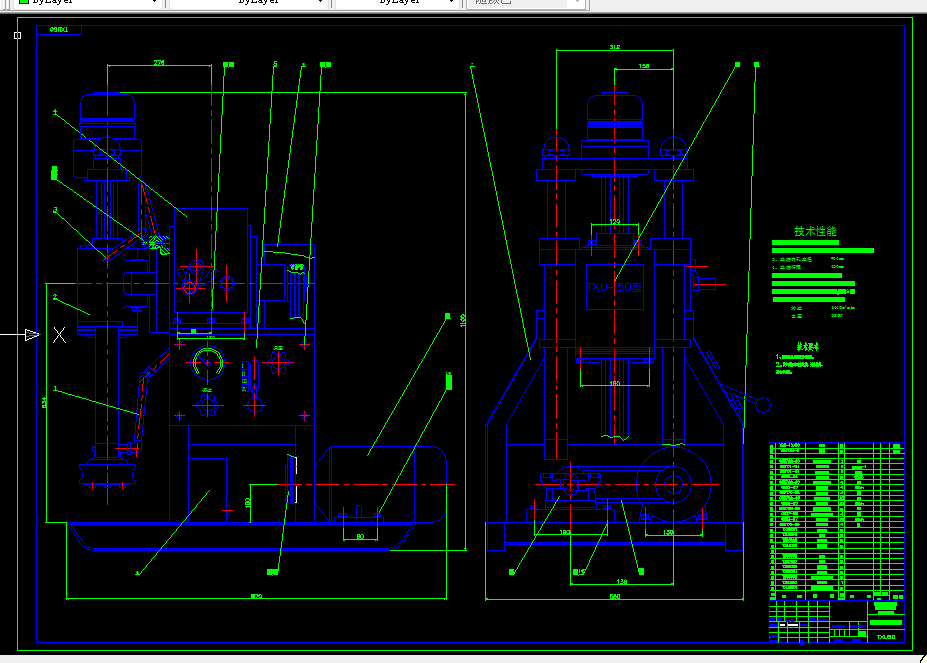Screen dimensions: 927x663
Task: Select the "560" overall width dimension
Action: [615, 597]
